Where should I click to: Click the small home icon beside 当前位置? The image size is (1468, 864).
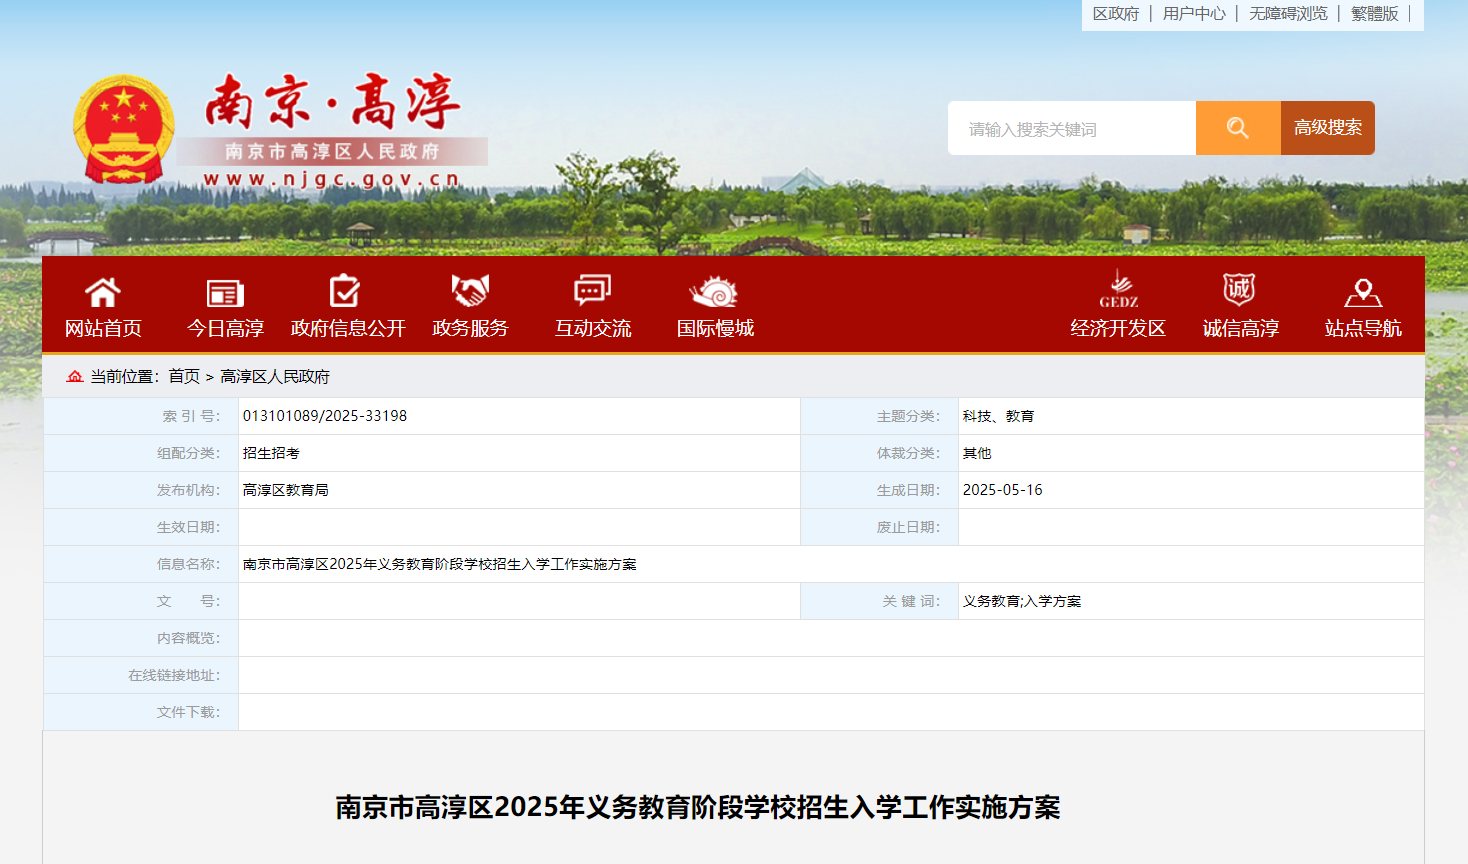(x=75, y=377)
